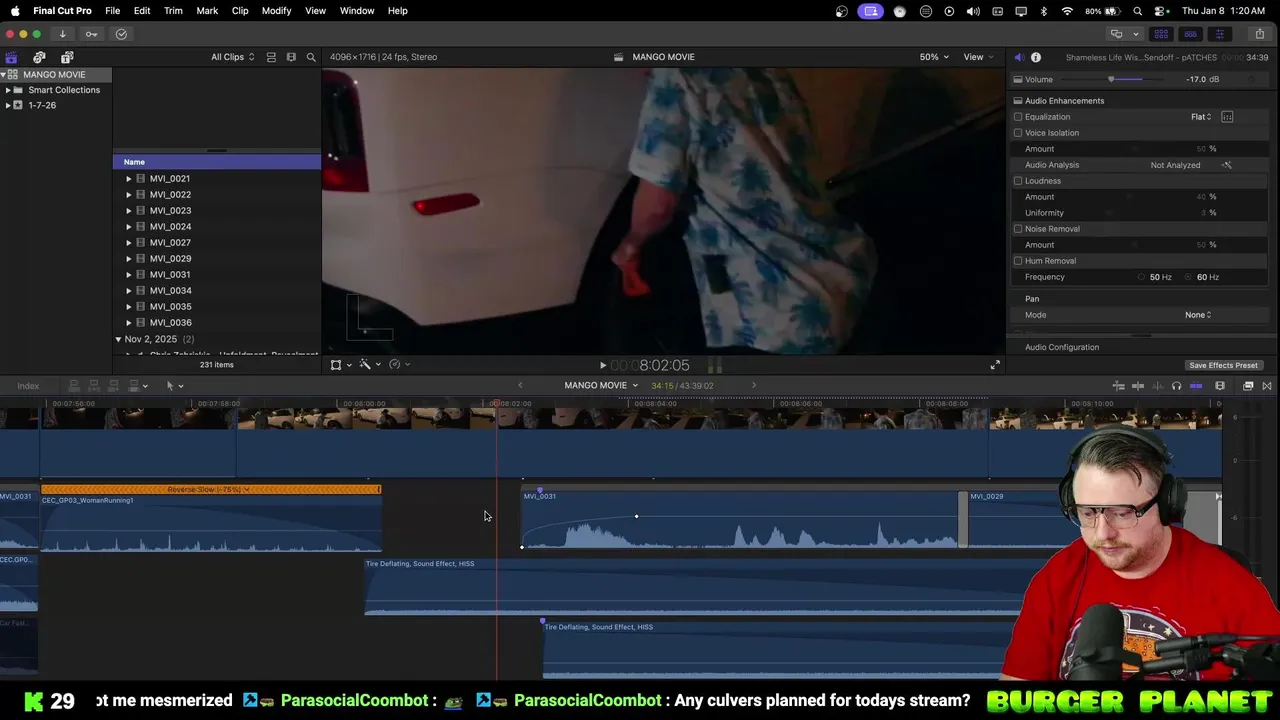Turn on the headphone audio skimming icon
The height and width of the screenshot is (720, 1280).
point(1176,386)
